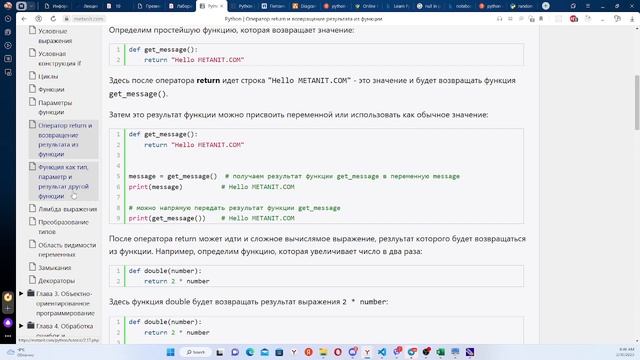Open Функция как тип, параметр link
The image size is (640, 360).
tap(63, 181)
